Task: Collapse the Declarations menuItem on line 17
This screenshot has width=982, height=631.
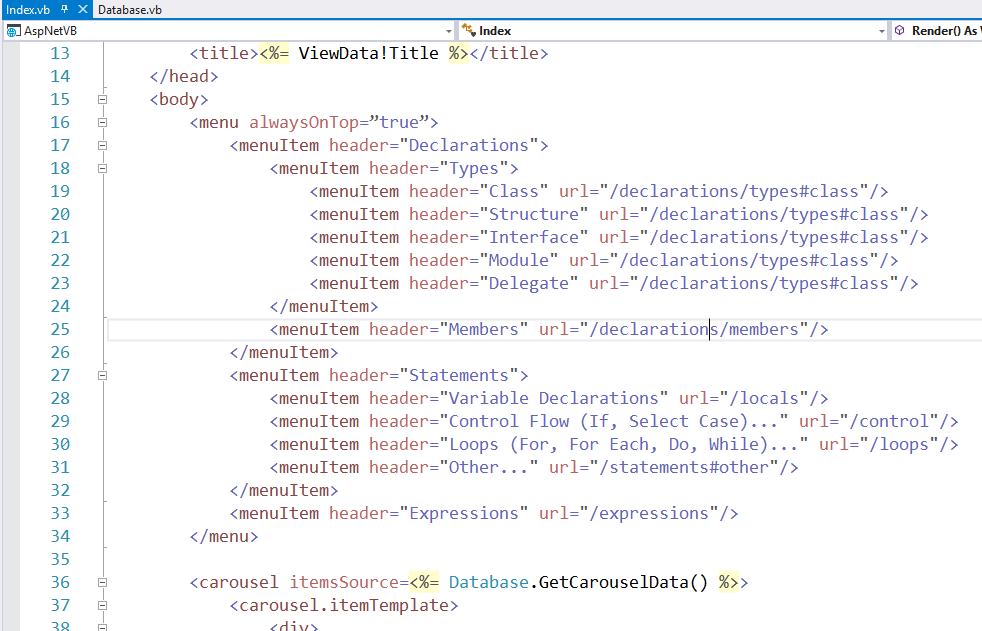Action: pyautogui.click(x=101, y=145)
